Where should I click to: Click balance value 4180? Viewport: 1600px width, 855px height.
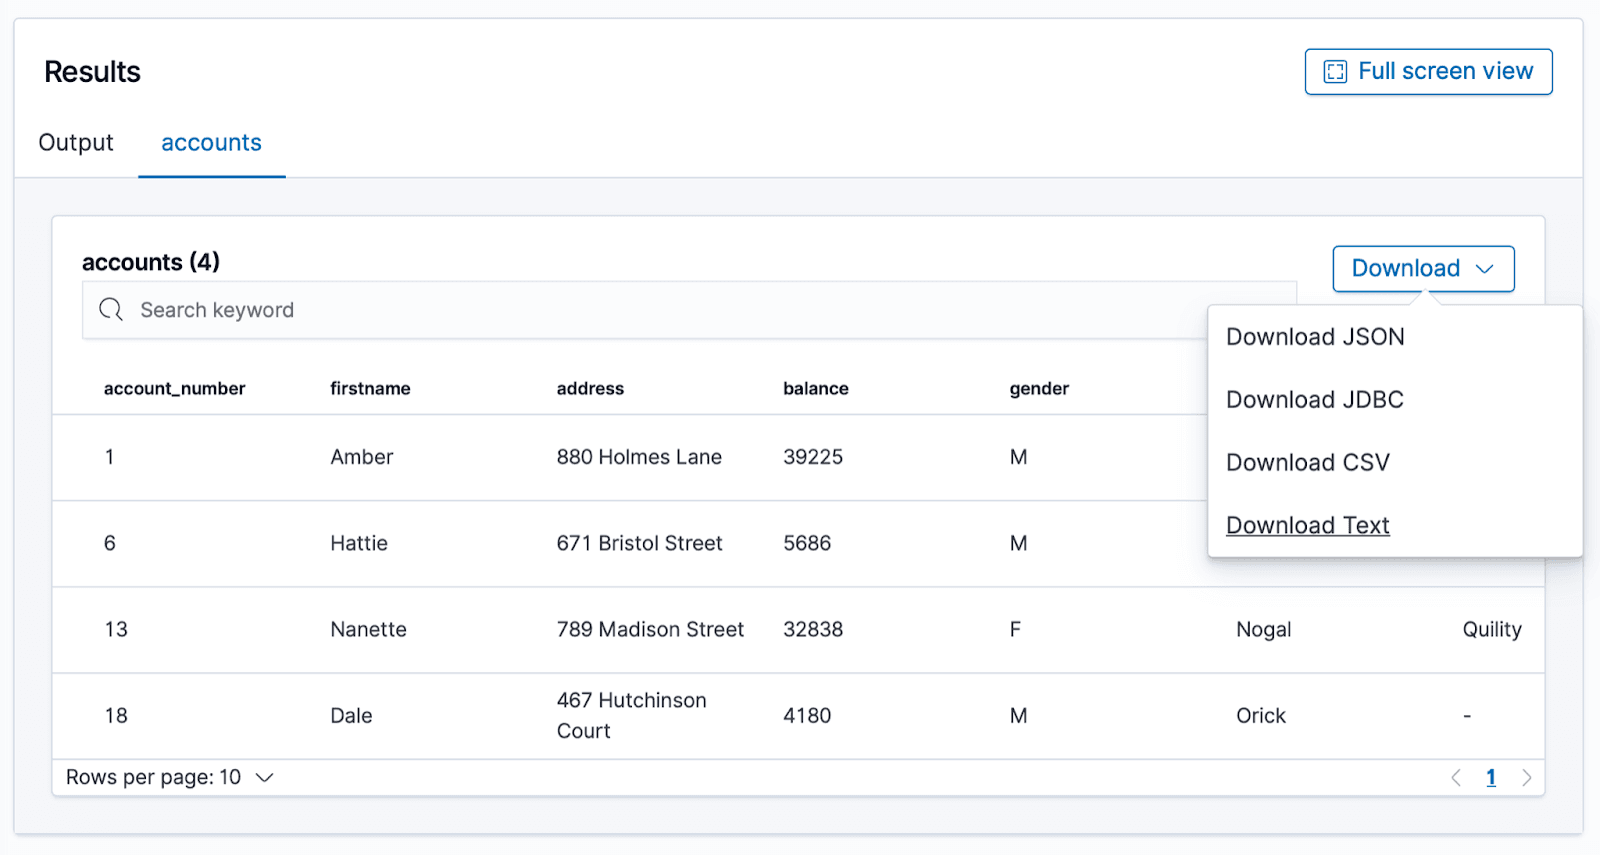tap(807, 716)
